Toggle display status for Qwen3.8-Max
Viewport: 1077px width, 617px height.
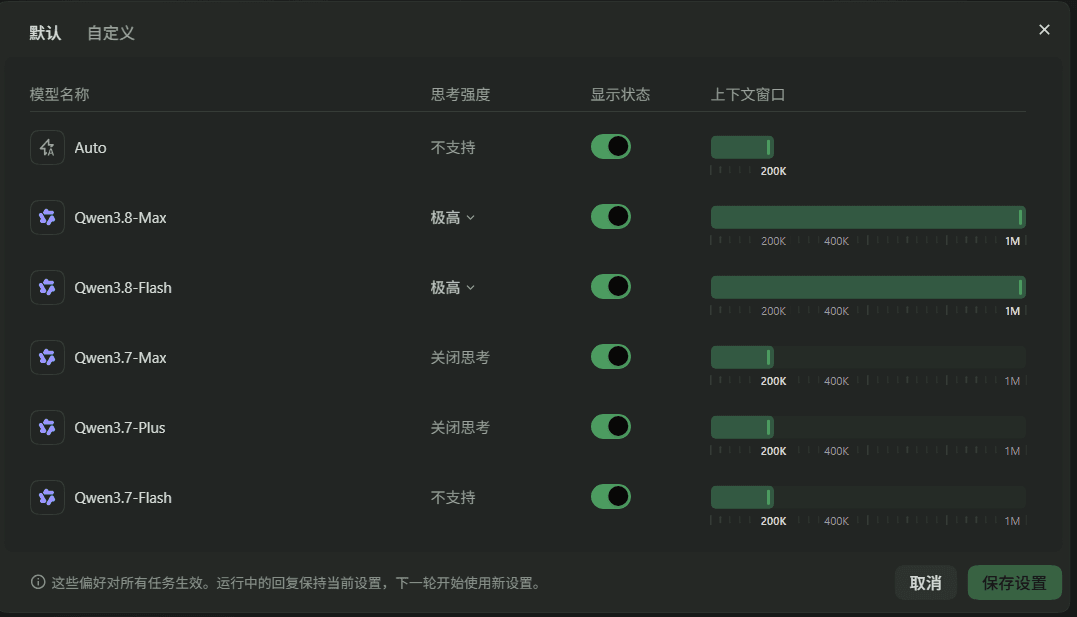(x=611, y=217)
